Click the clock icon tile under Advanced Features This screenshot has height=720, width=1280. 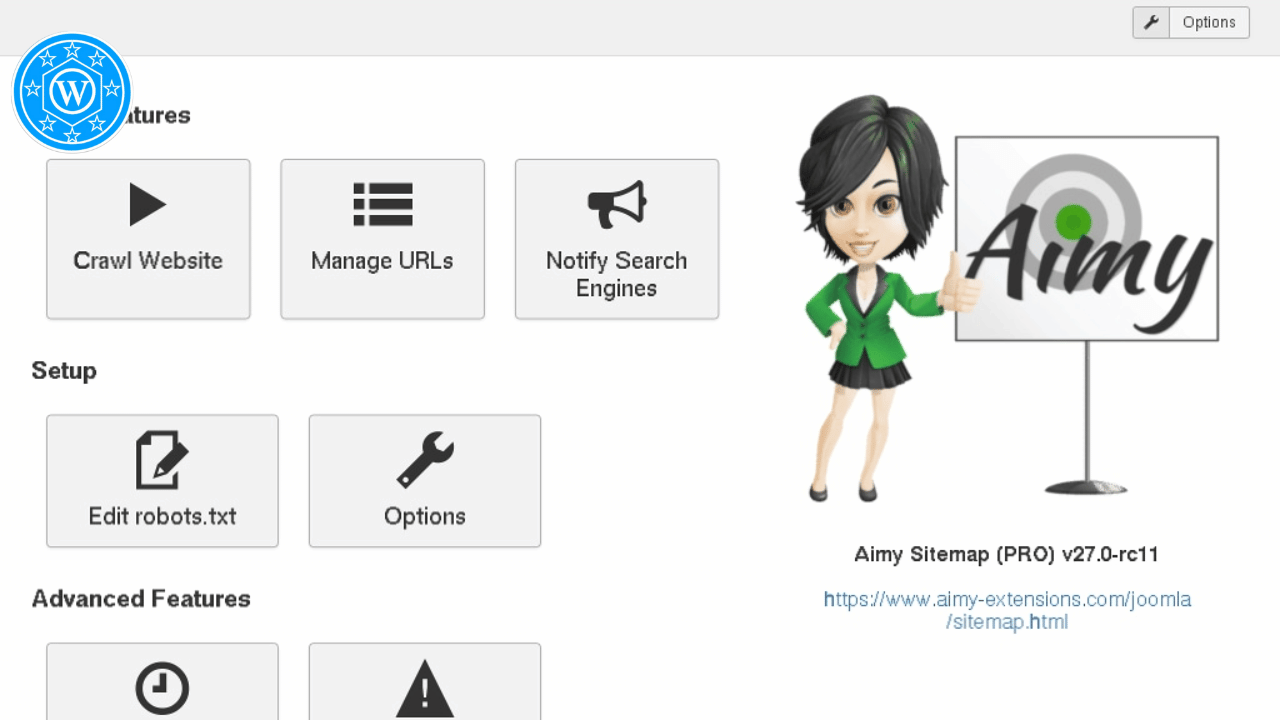pyautogui.click(x=162, y=681)
